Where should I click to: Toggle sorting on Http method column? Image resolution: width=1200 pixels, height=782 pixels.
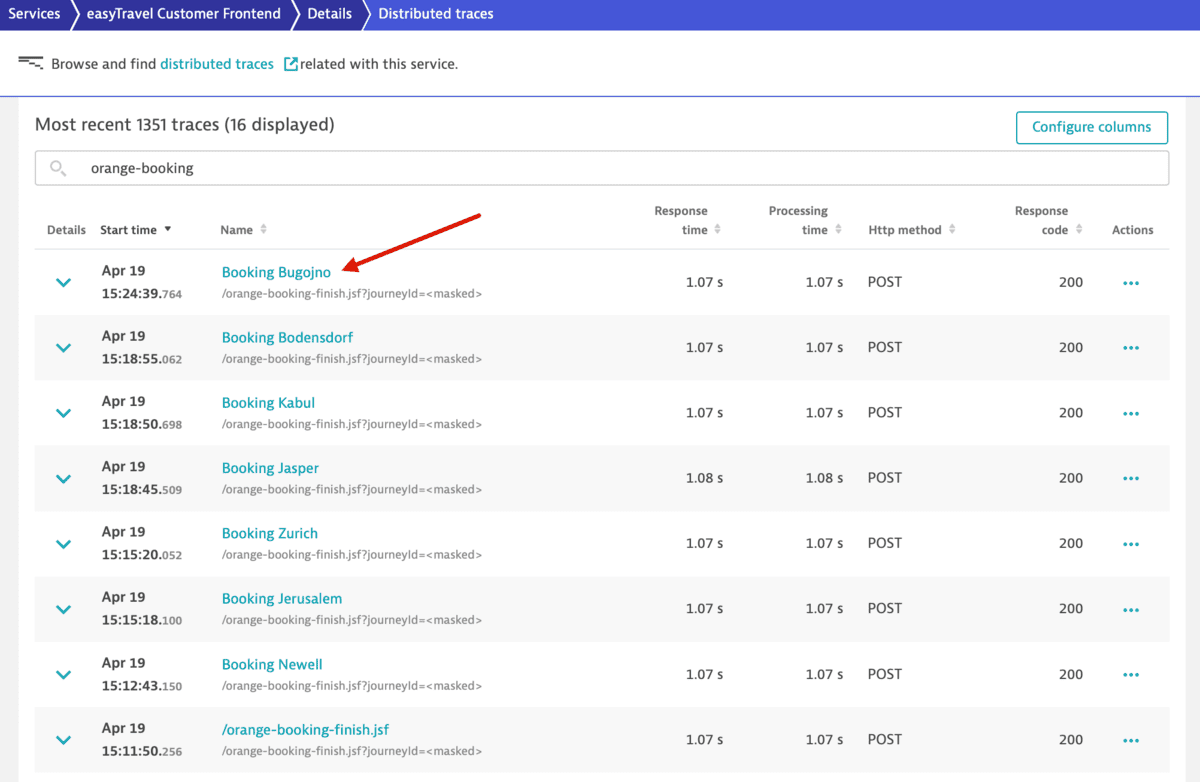(x=951, y=229)
